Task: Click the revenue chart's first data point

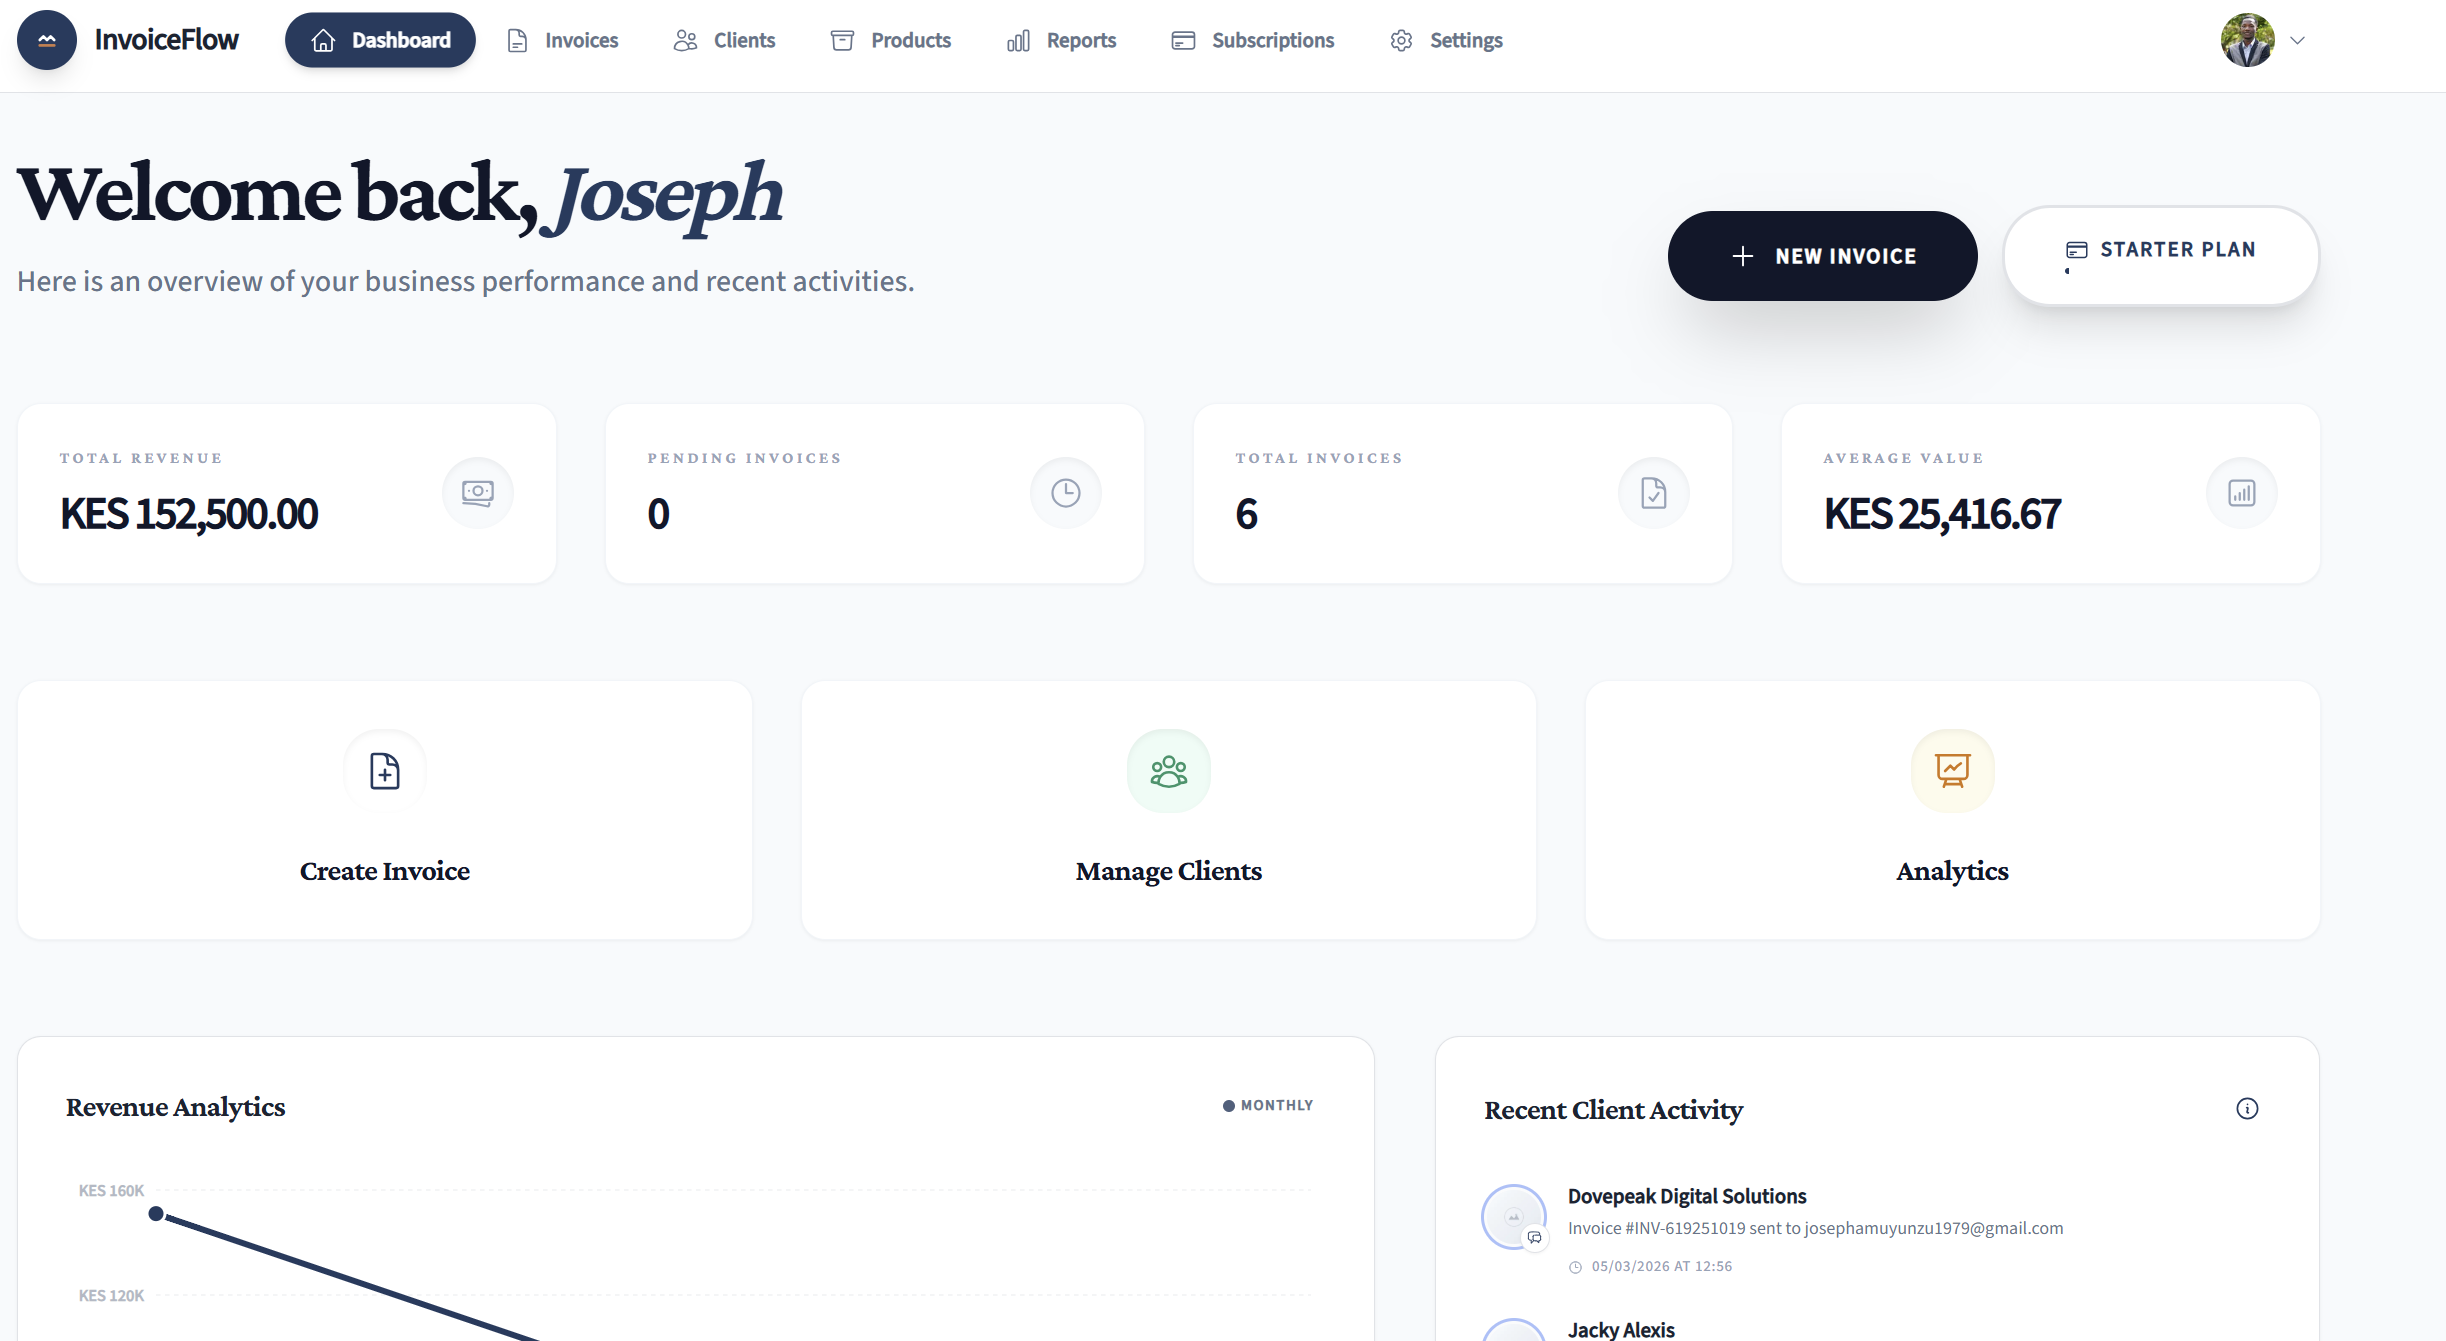Action: click(x=156, y=1213)
